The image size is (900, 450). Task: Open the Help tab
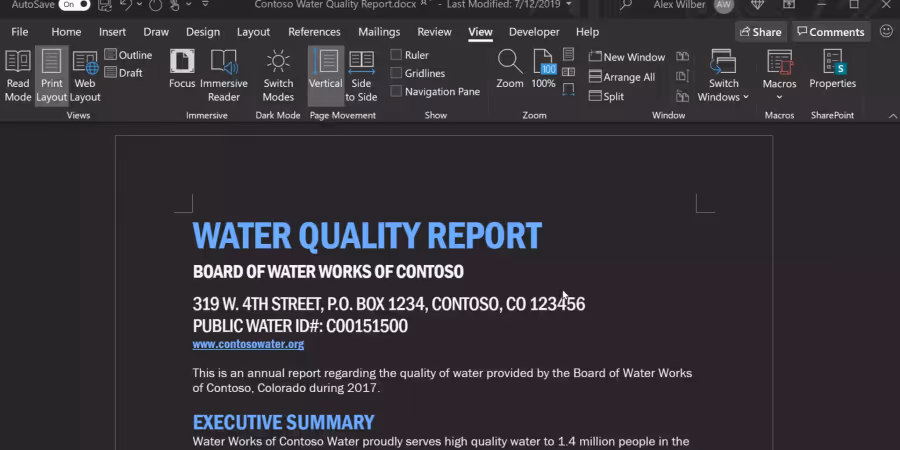[587, 32]
